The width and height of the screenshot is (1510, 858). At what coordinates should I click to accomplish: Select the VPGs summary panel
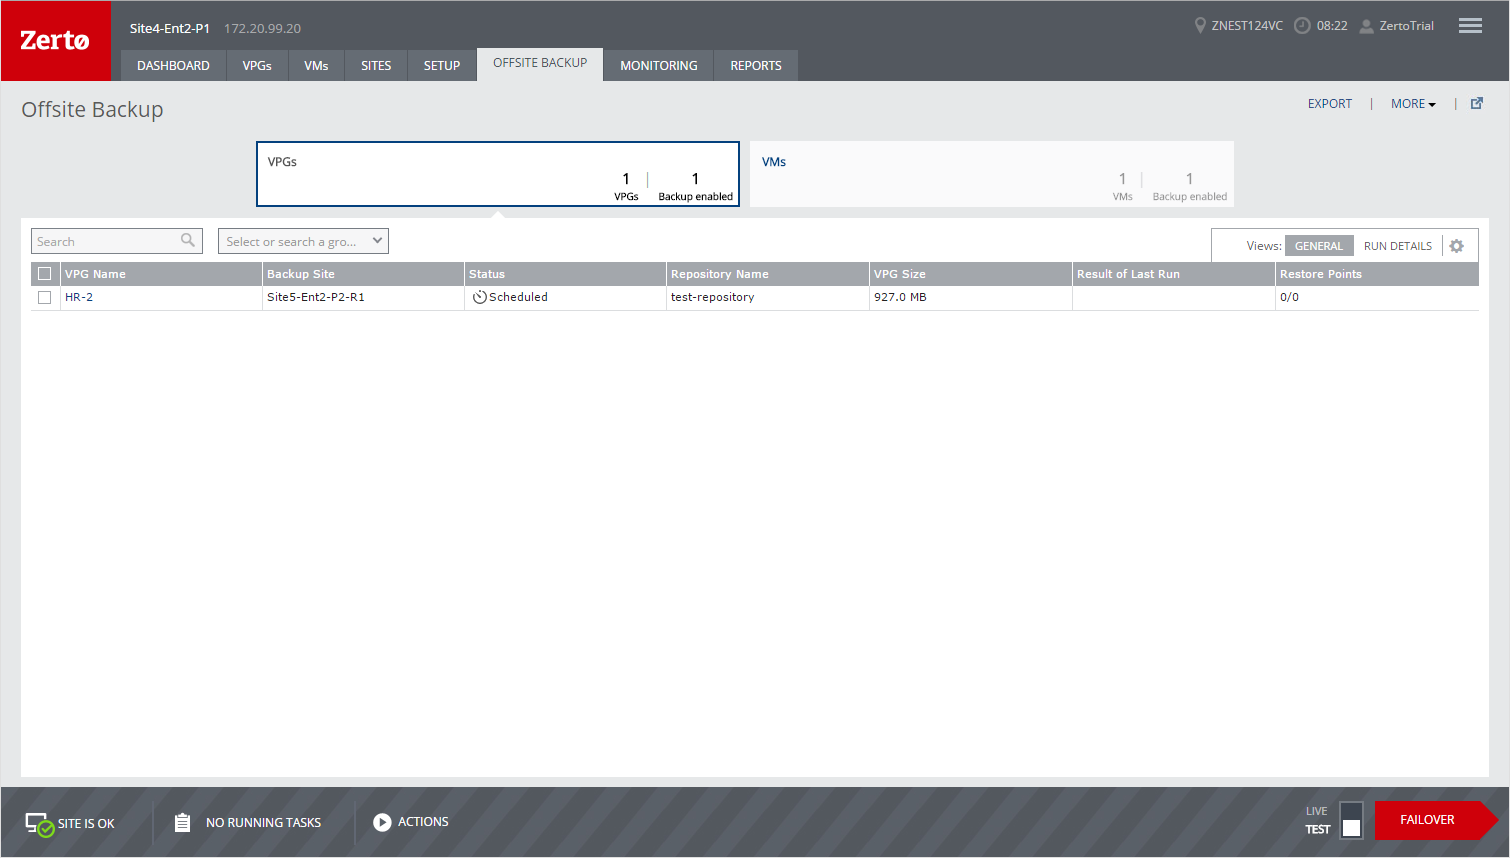tap(498, 174)
